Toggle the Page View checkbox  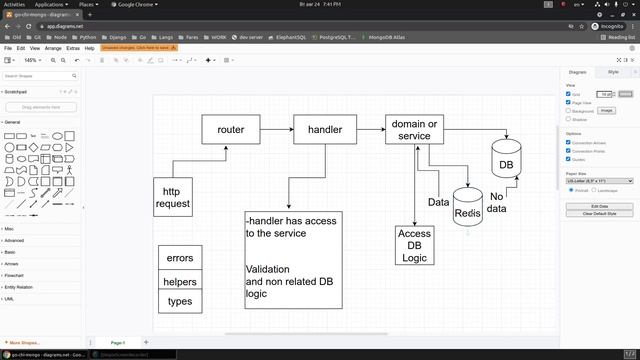point(568,102)
